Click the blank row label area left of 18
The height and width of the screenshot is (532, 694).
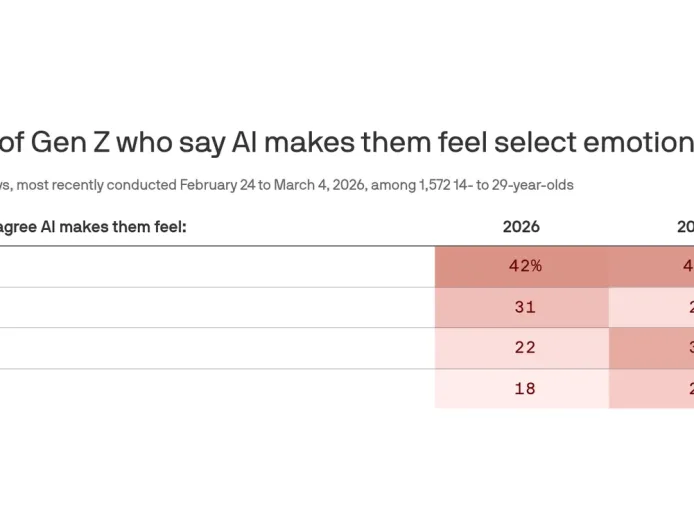point(215,389)
